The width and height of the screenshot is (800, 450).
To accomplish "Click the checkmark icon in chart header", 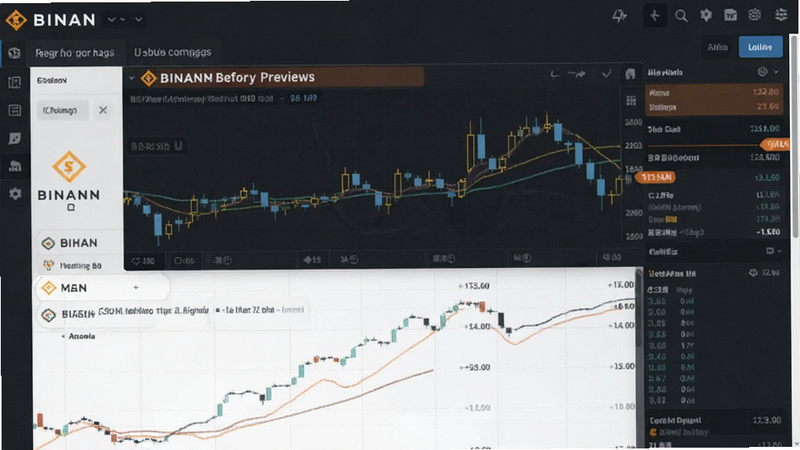I will point(606,74).
